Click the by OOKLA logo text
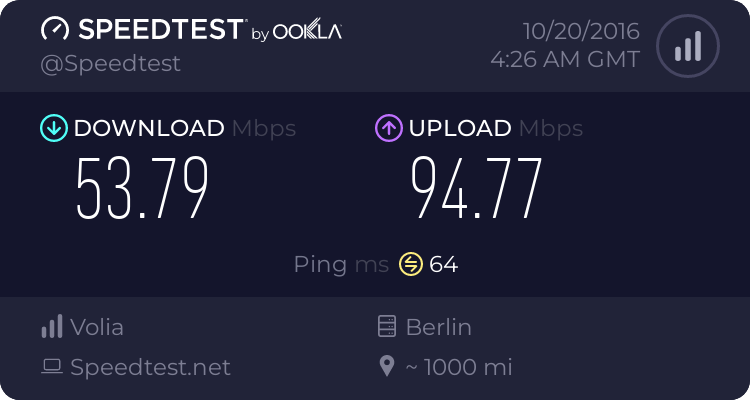This screenshot has width=750, height=400. point(297,32)
